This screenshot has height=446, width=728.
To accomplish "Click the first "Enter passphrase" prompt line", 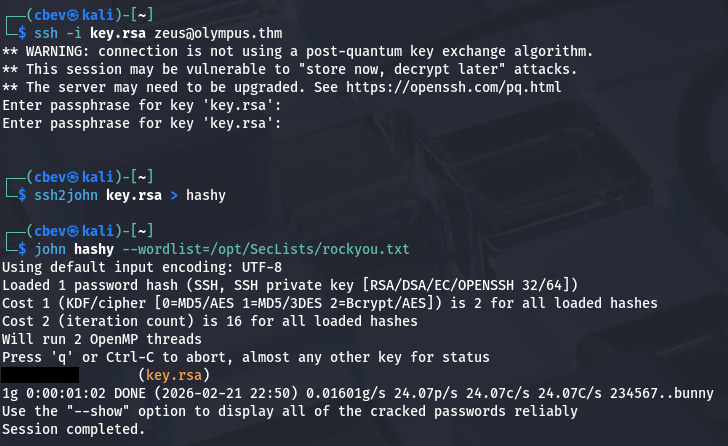I will pos(142,105).
